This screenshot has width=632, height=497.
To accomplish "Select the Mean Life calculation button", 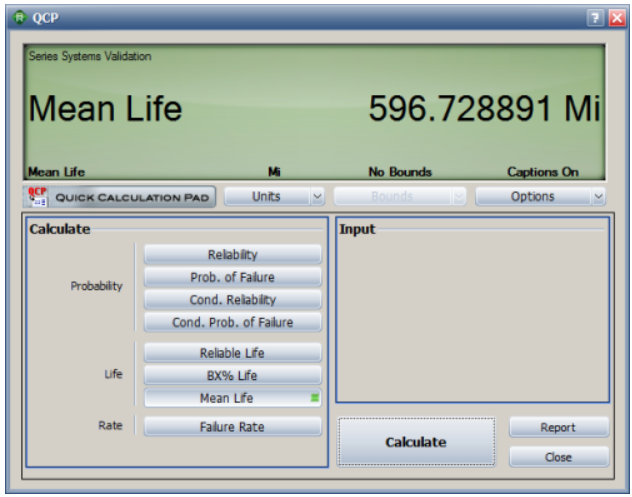I will (233, 398).
